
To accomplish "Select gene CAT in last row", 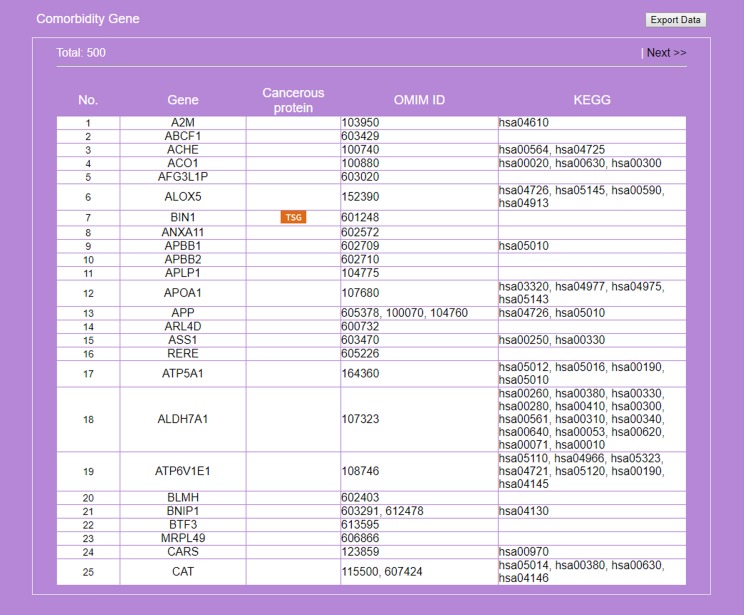I will click(183, 571).
